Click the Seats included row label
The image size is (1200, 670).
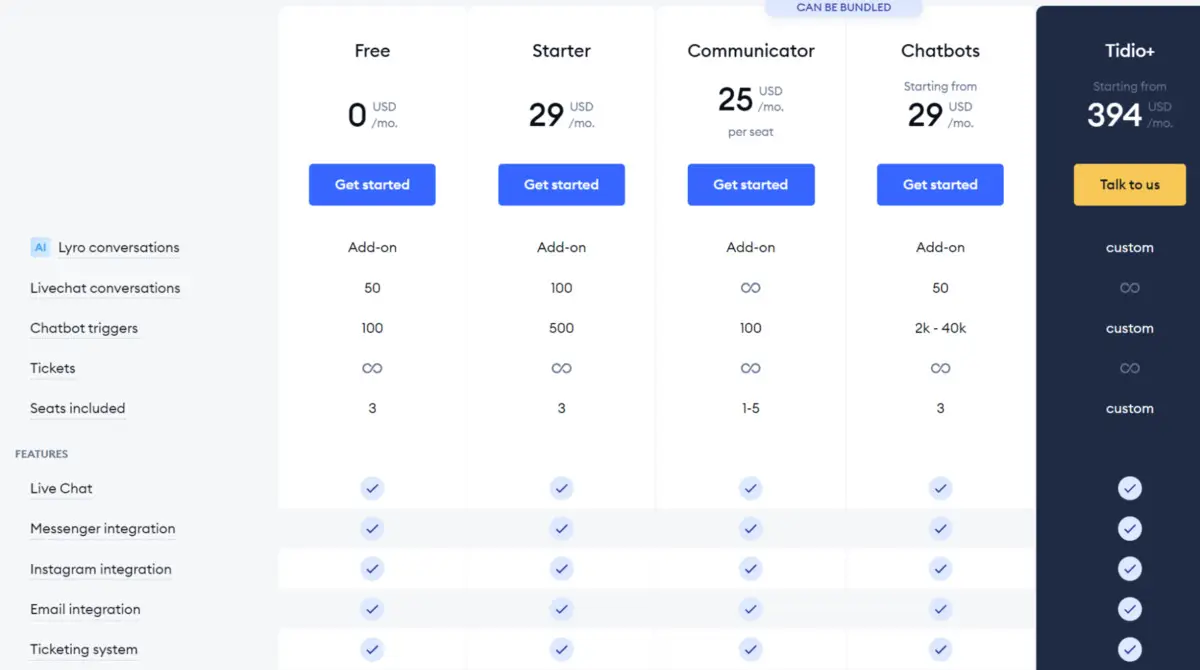click(x=78, y=408)
